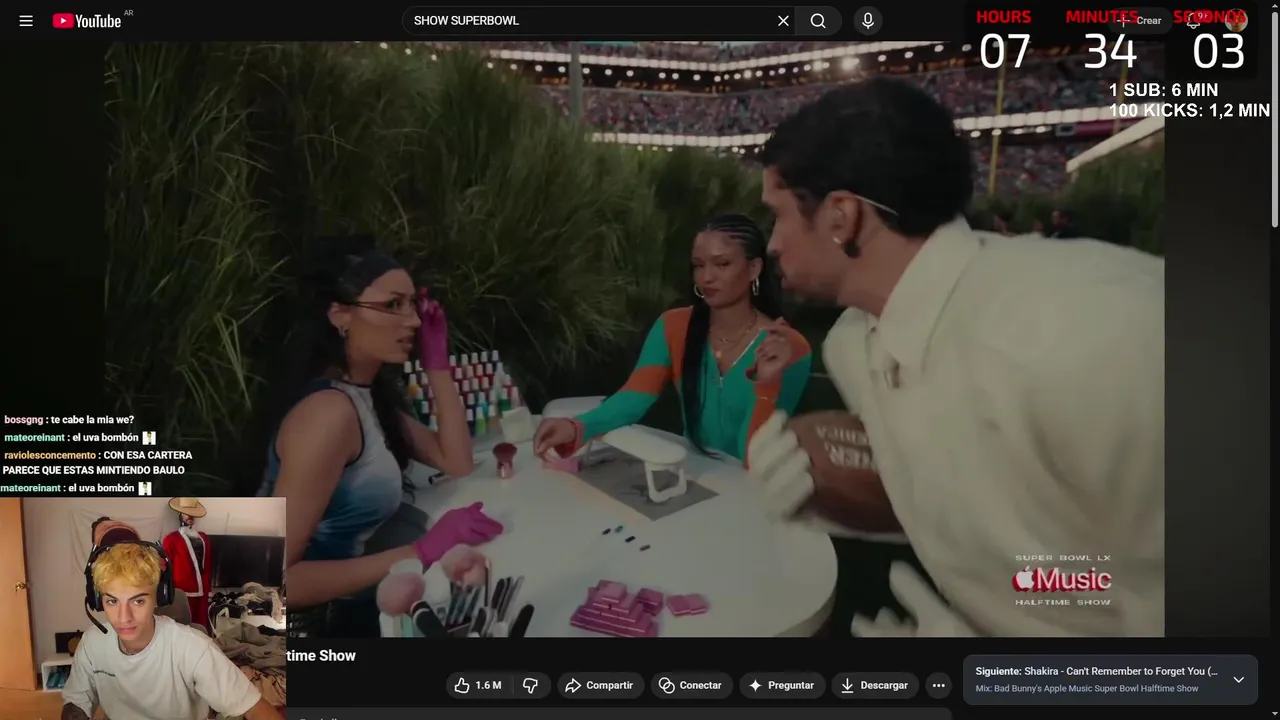Dislike the video with thumbs down
Viewport: 1280px width, 720px height.
(x=531, y=685)
